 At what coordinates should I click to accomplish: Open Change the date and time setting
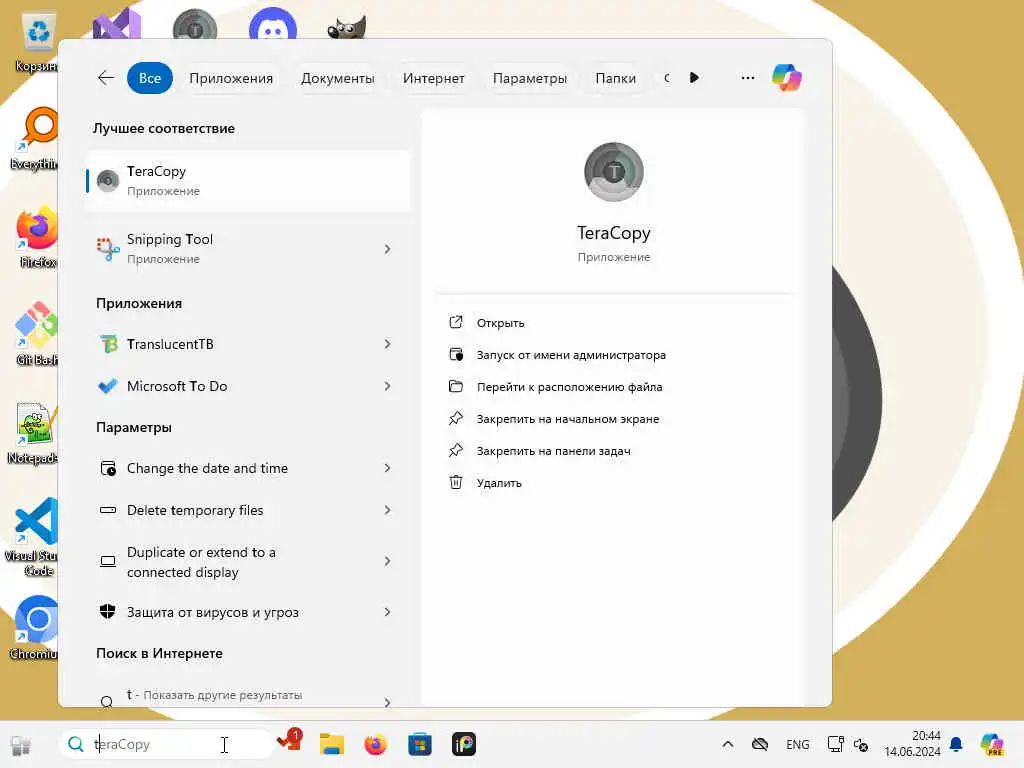click(x=248, y=468)
